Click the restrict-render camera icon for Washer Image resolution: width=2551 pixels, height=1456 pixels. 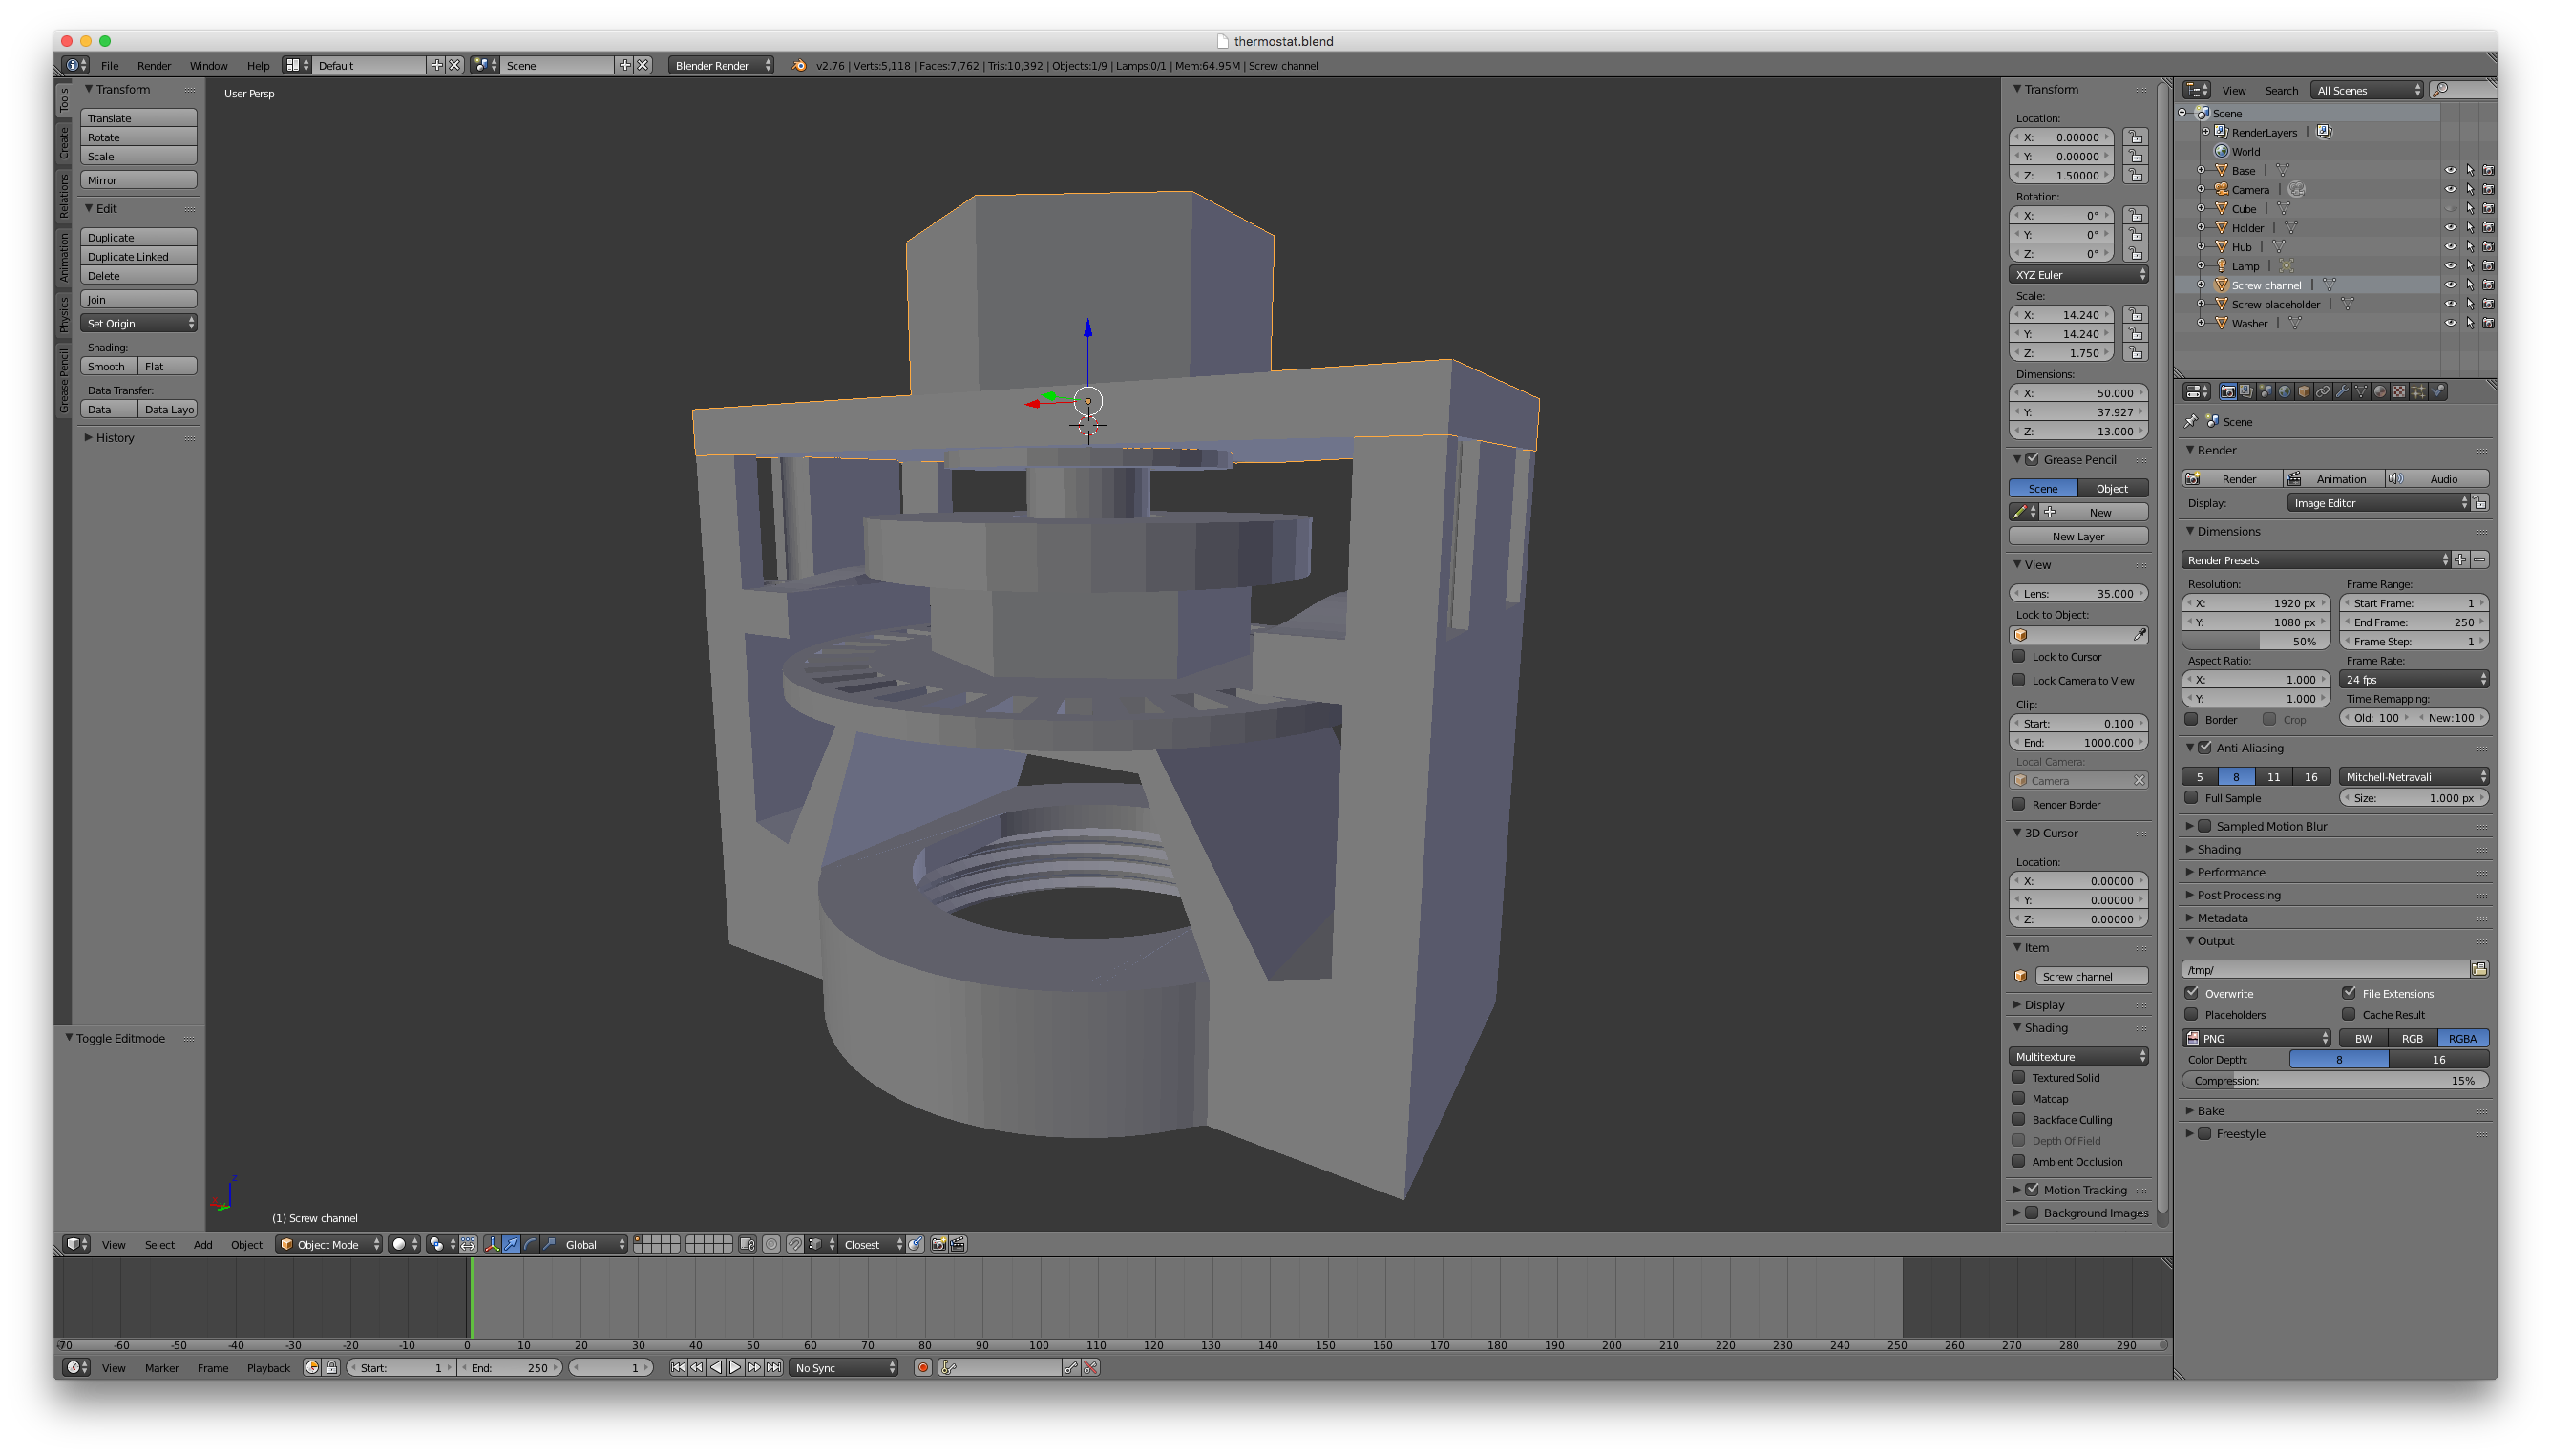(2488, 323)
